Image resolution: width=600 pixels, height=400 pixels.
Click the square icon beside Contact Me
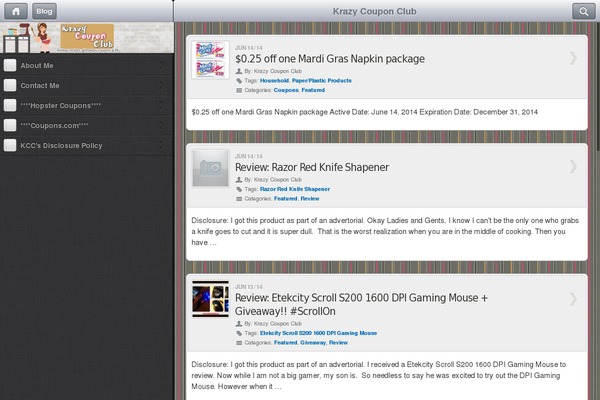pyautogui.click(x=10, y=85)
